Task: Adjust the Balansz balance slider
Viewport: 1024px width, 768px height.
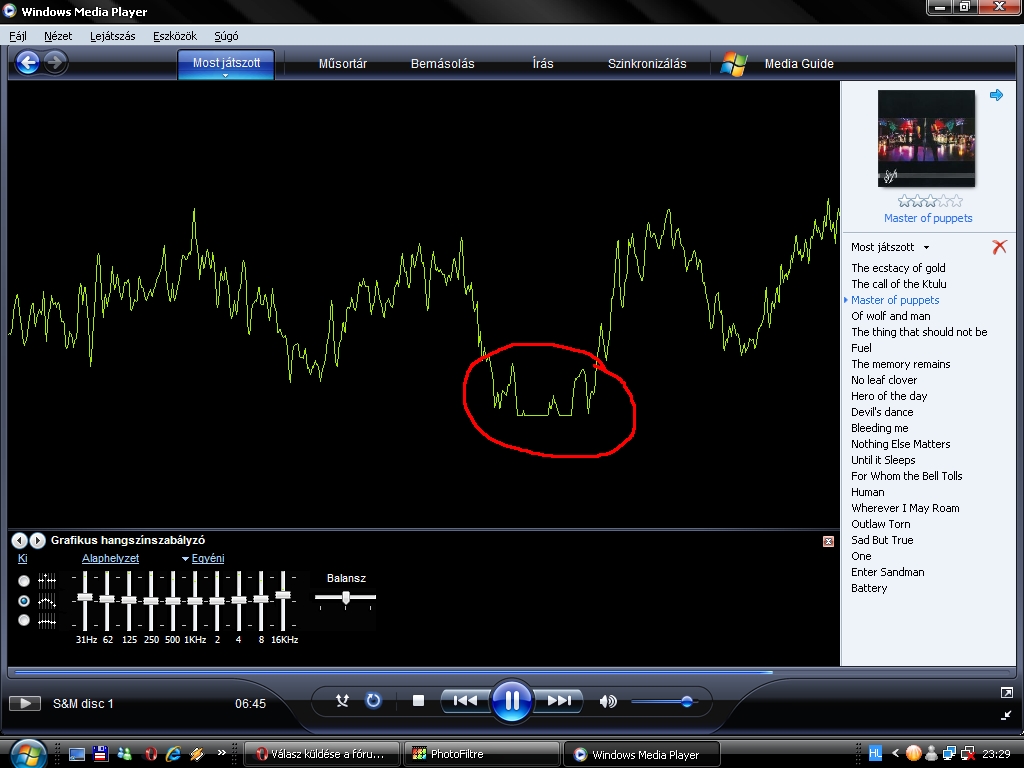Action: click(x=345, y=597)
